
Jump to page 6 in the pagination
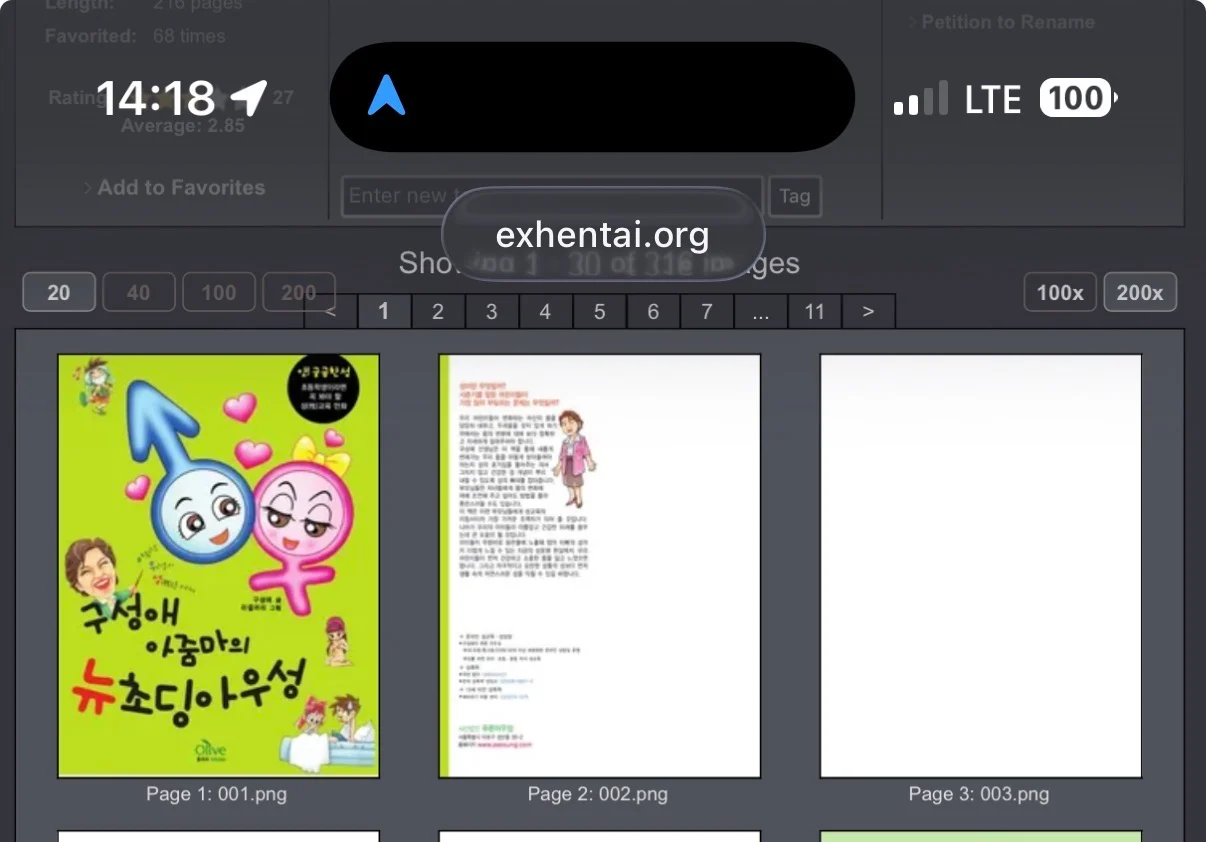[653, 311]
